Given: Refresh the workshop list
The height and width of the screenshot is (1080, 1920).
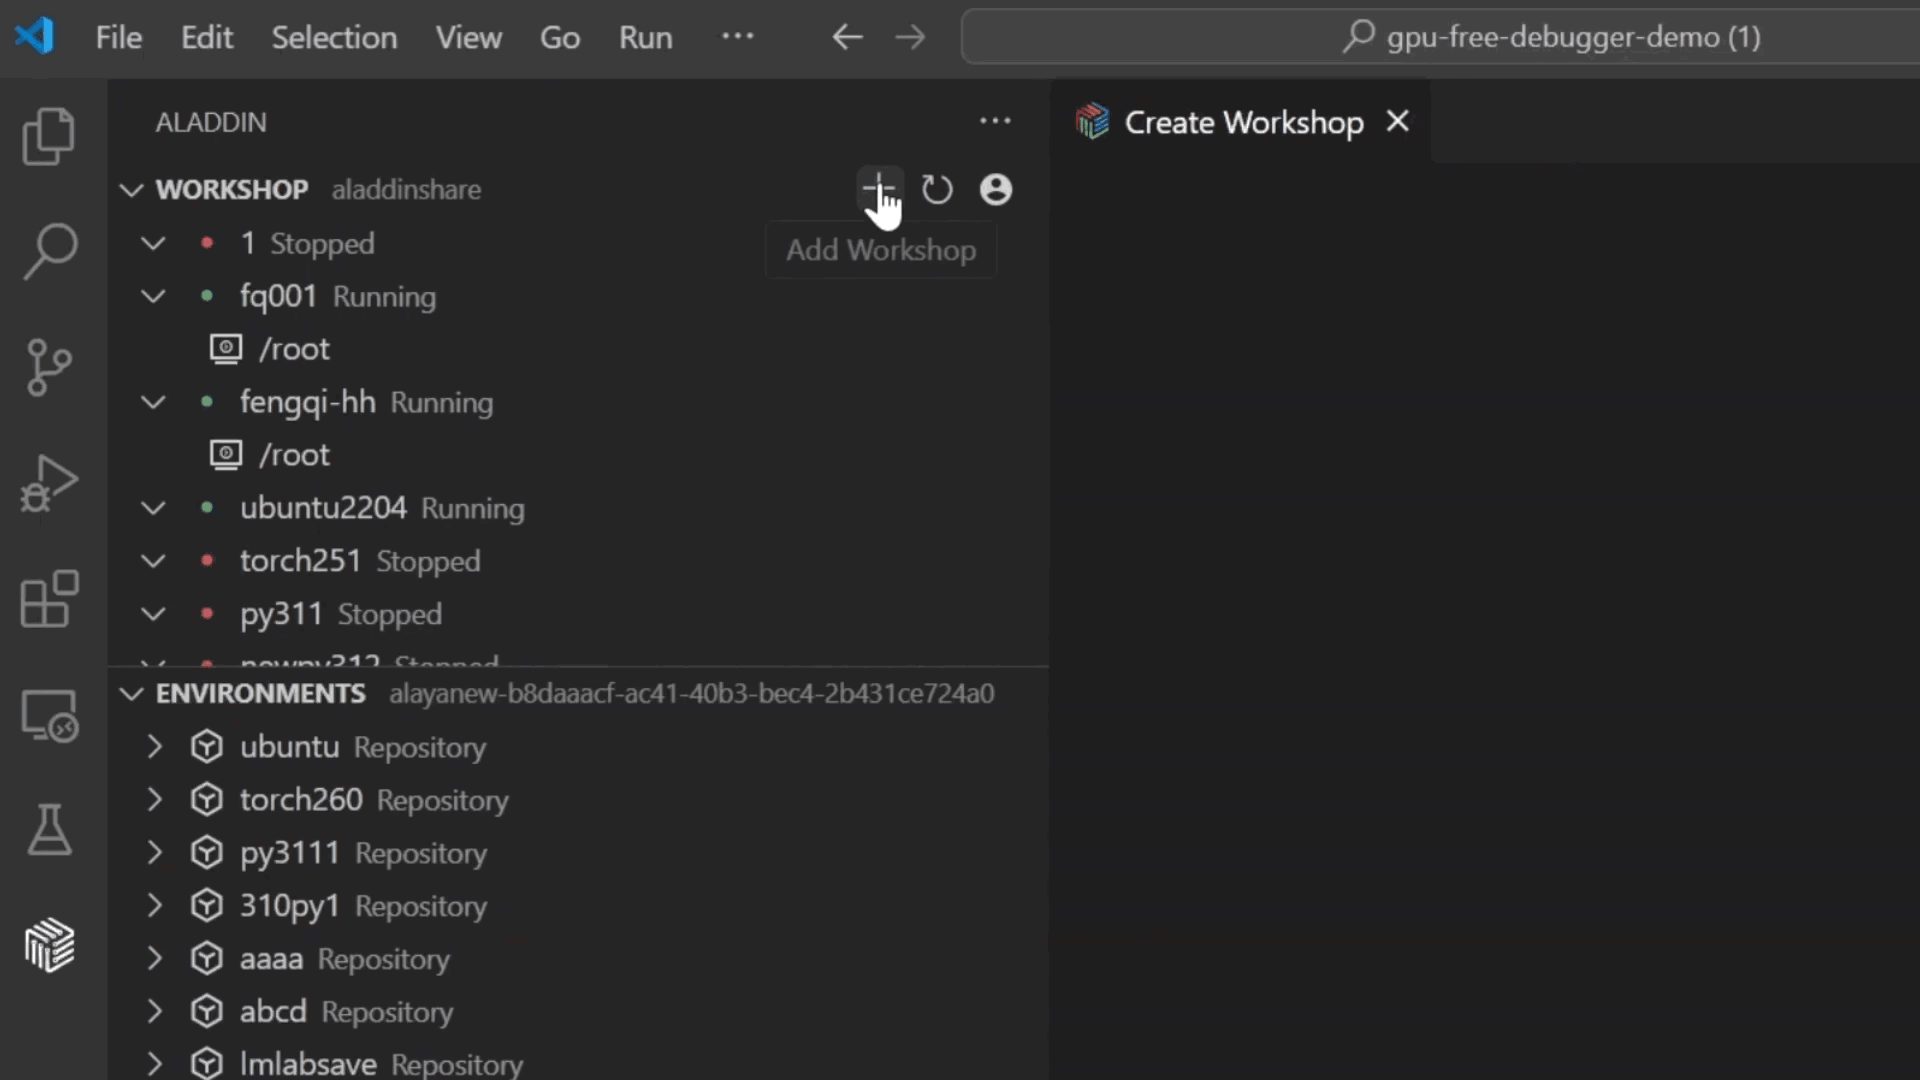Looking at the screenshot, I should point(937,189).
